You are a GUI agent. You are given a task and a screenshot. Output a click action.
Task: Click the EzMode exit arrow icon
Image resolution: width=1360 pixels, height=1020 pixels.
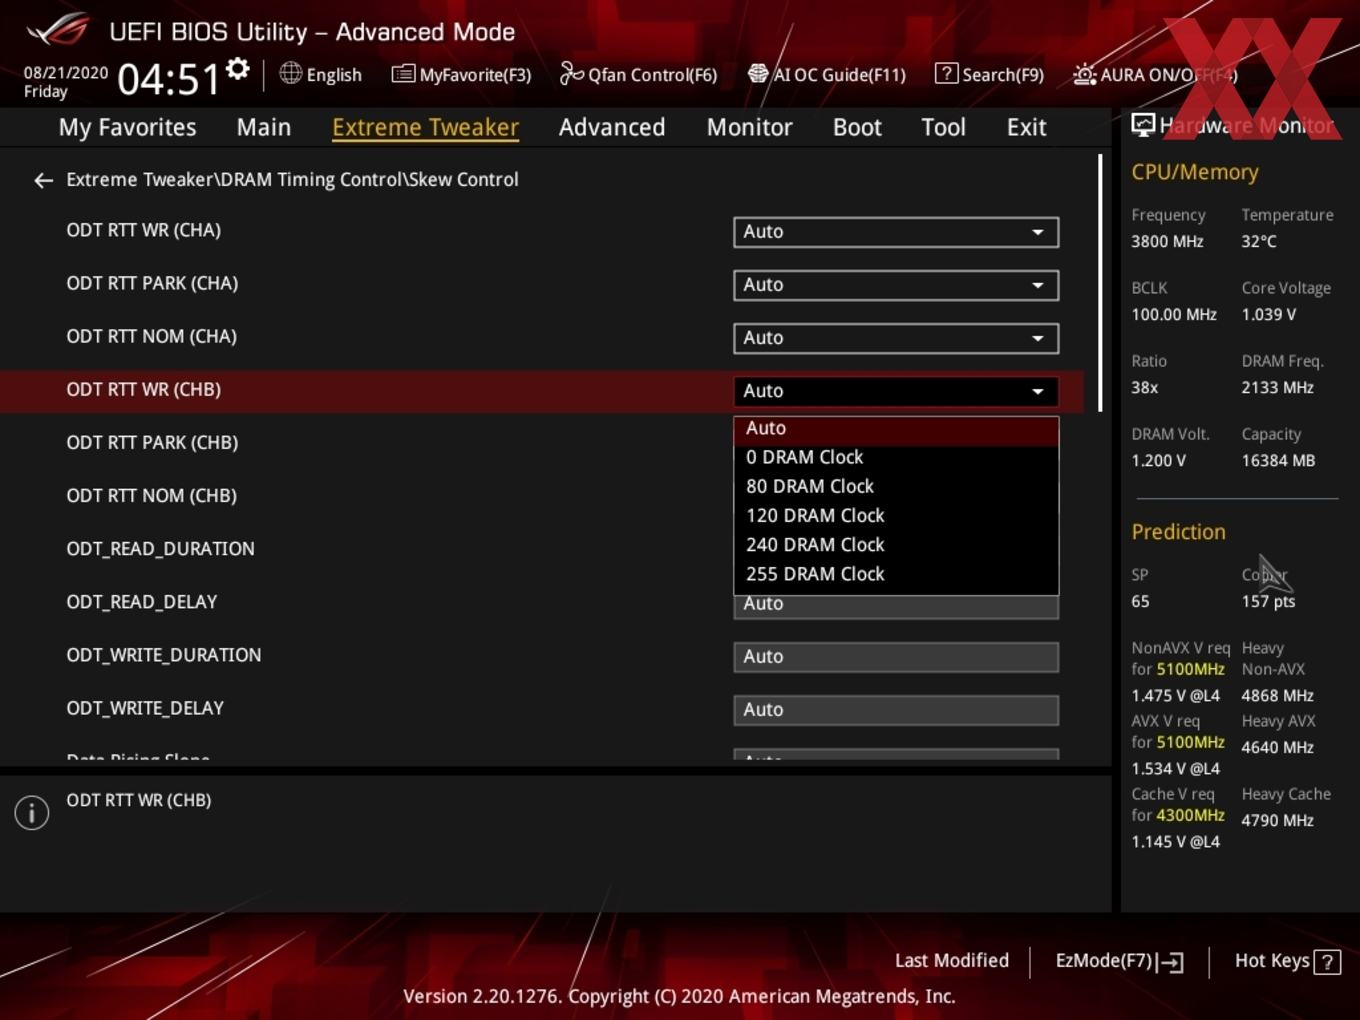pos(1171,963)
